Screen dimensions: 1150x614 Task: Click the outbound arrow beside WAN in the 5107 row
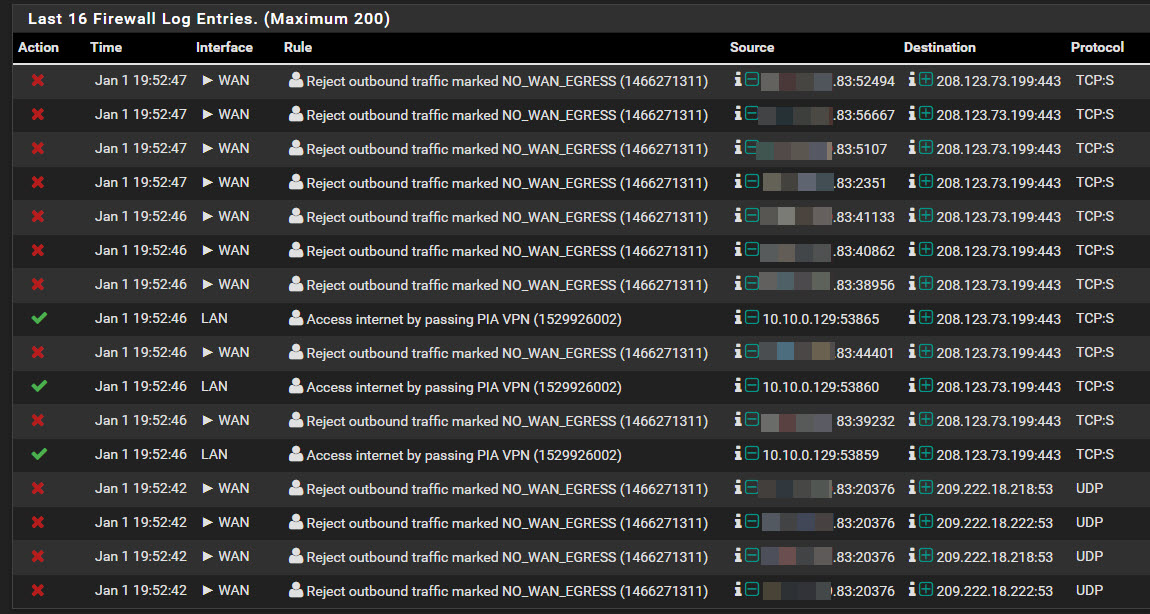tap(208, 148)
